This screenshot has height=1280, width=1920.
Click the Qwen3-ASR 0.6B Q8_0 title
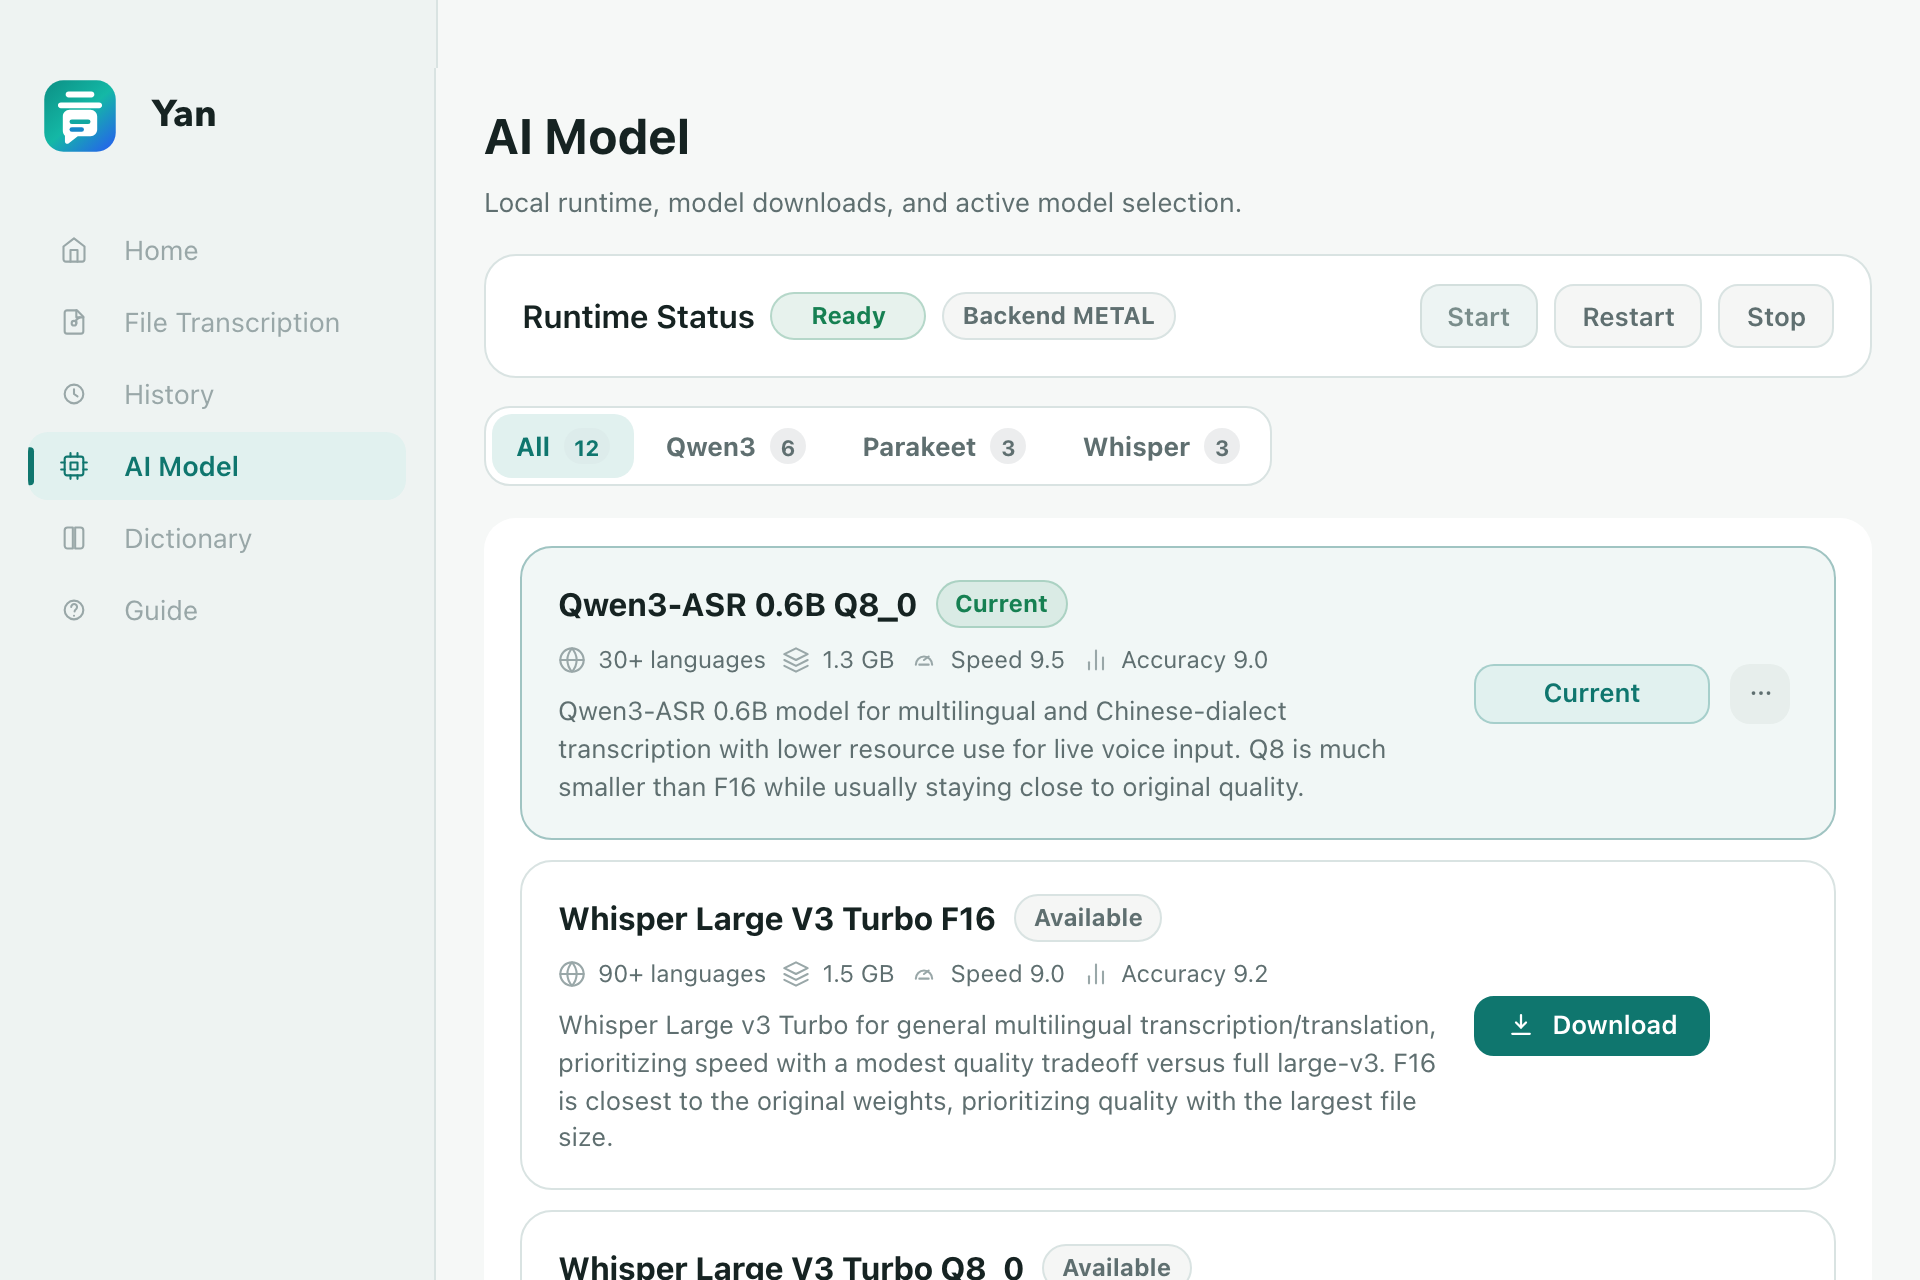737,605
